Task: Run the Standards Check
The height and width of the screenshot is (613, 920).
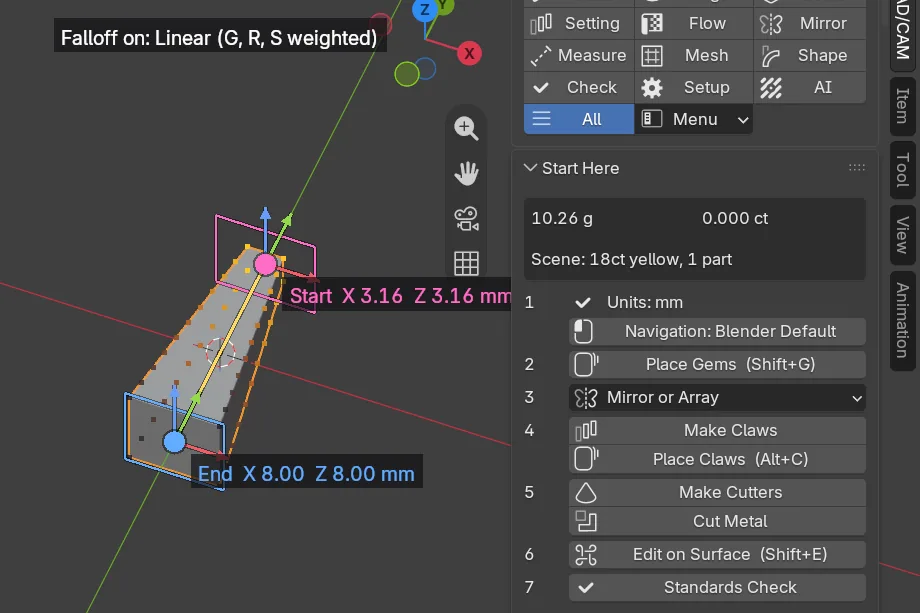Action: (x=717, y=587)
